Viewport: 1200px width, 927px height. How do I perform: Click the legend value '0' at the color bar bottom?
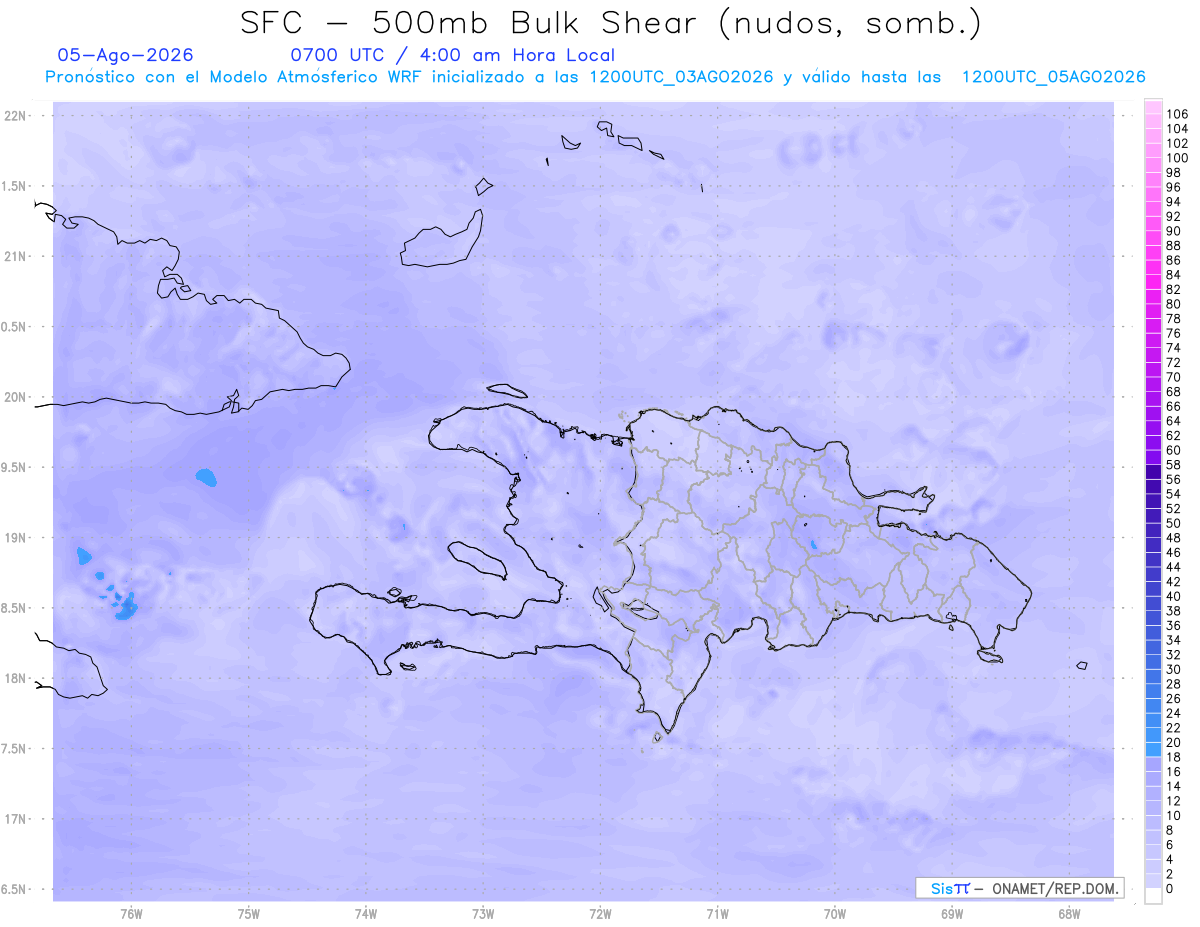coord(1169,889)
